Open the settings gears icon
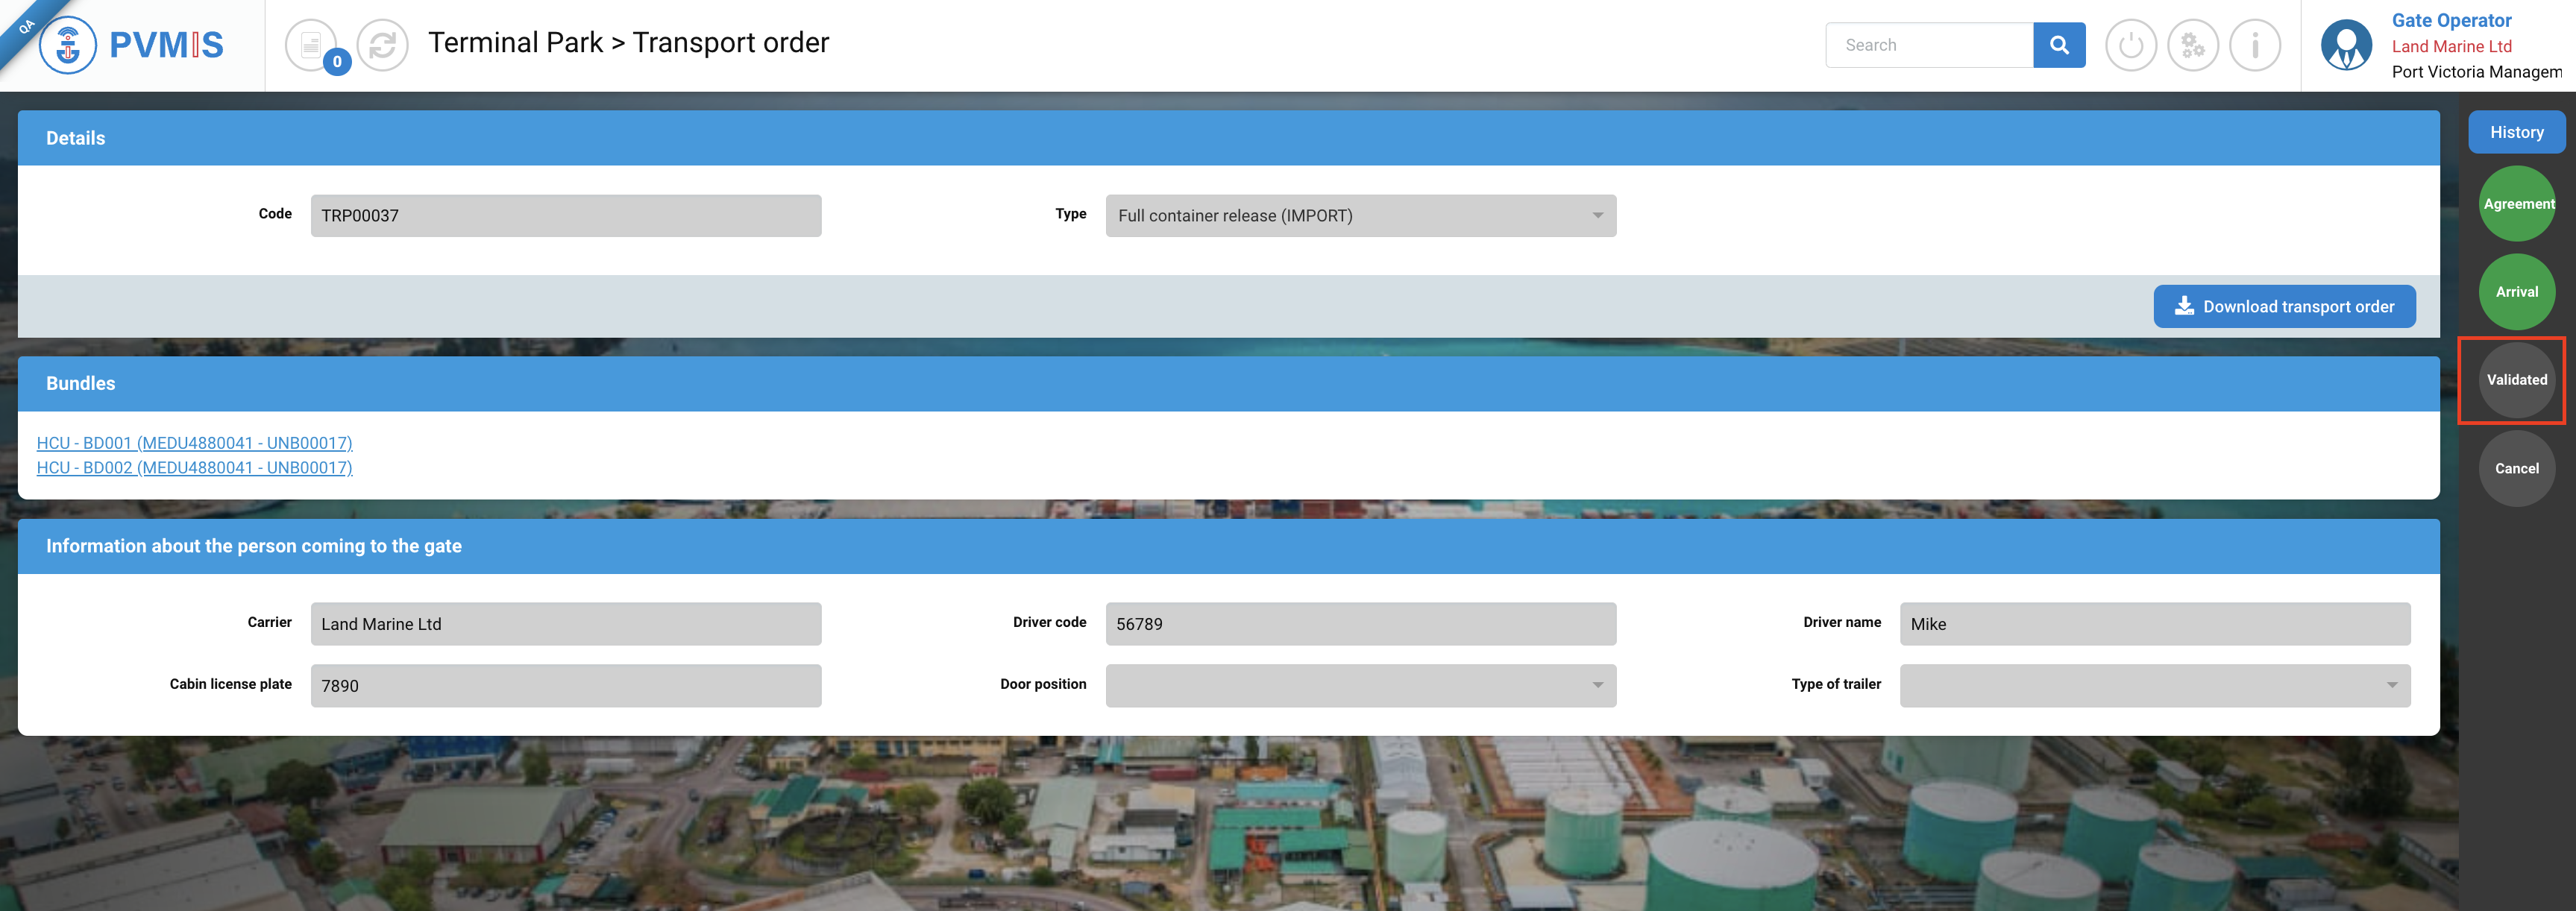Screen dimensions: 2576x911 2192,45
